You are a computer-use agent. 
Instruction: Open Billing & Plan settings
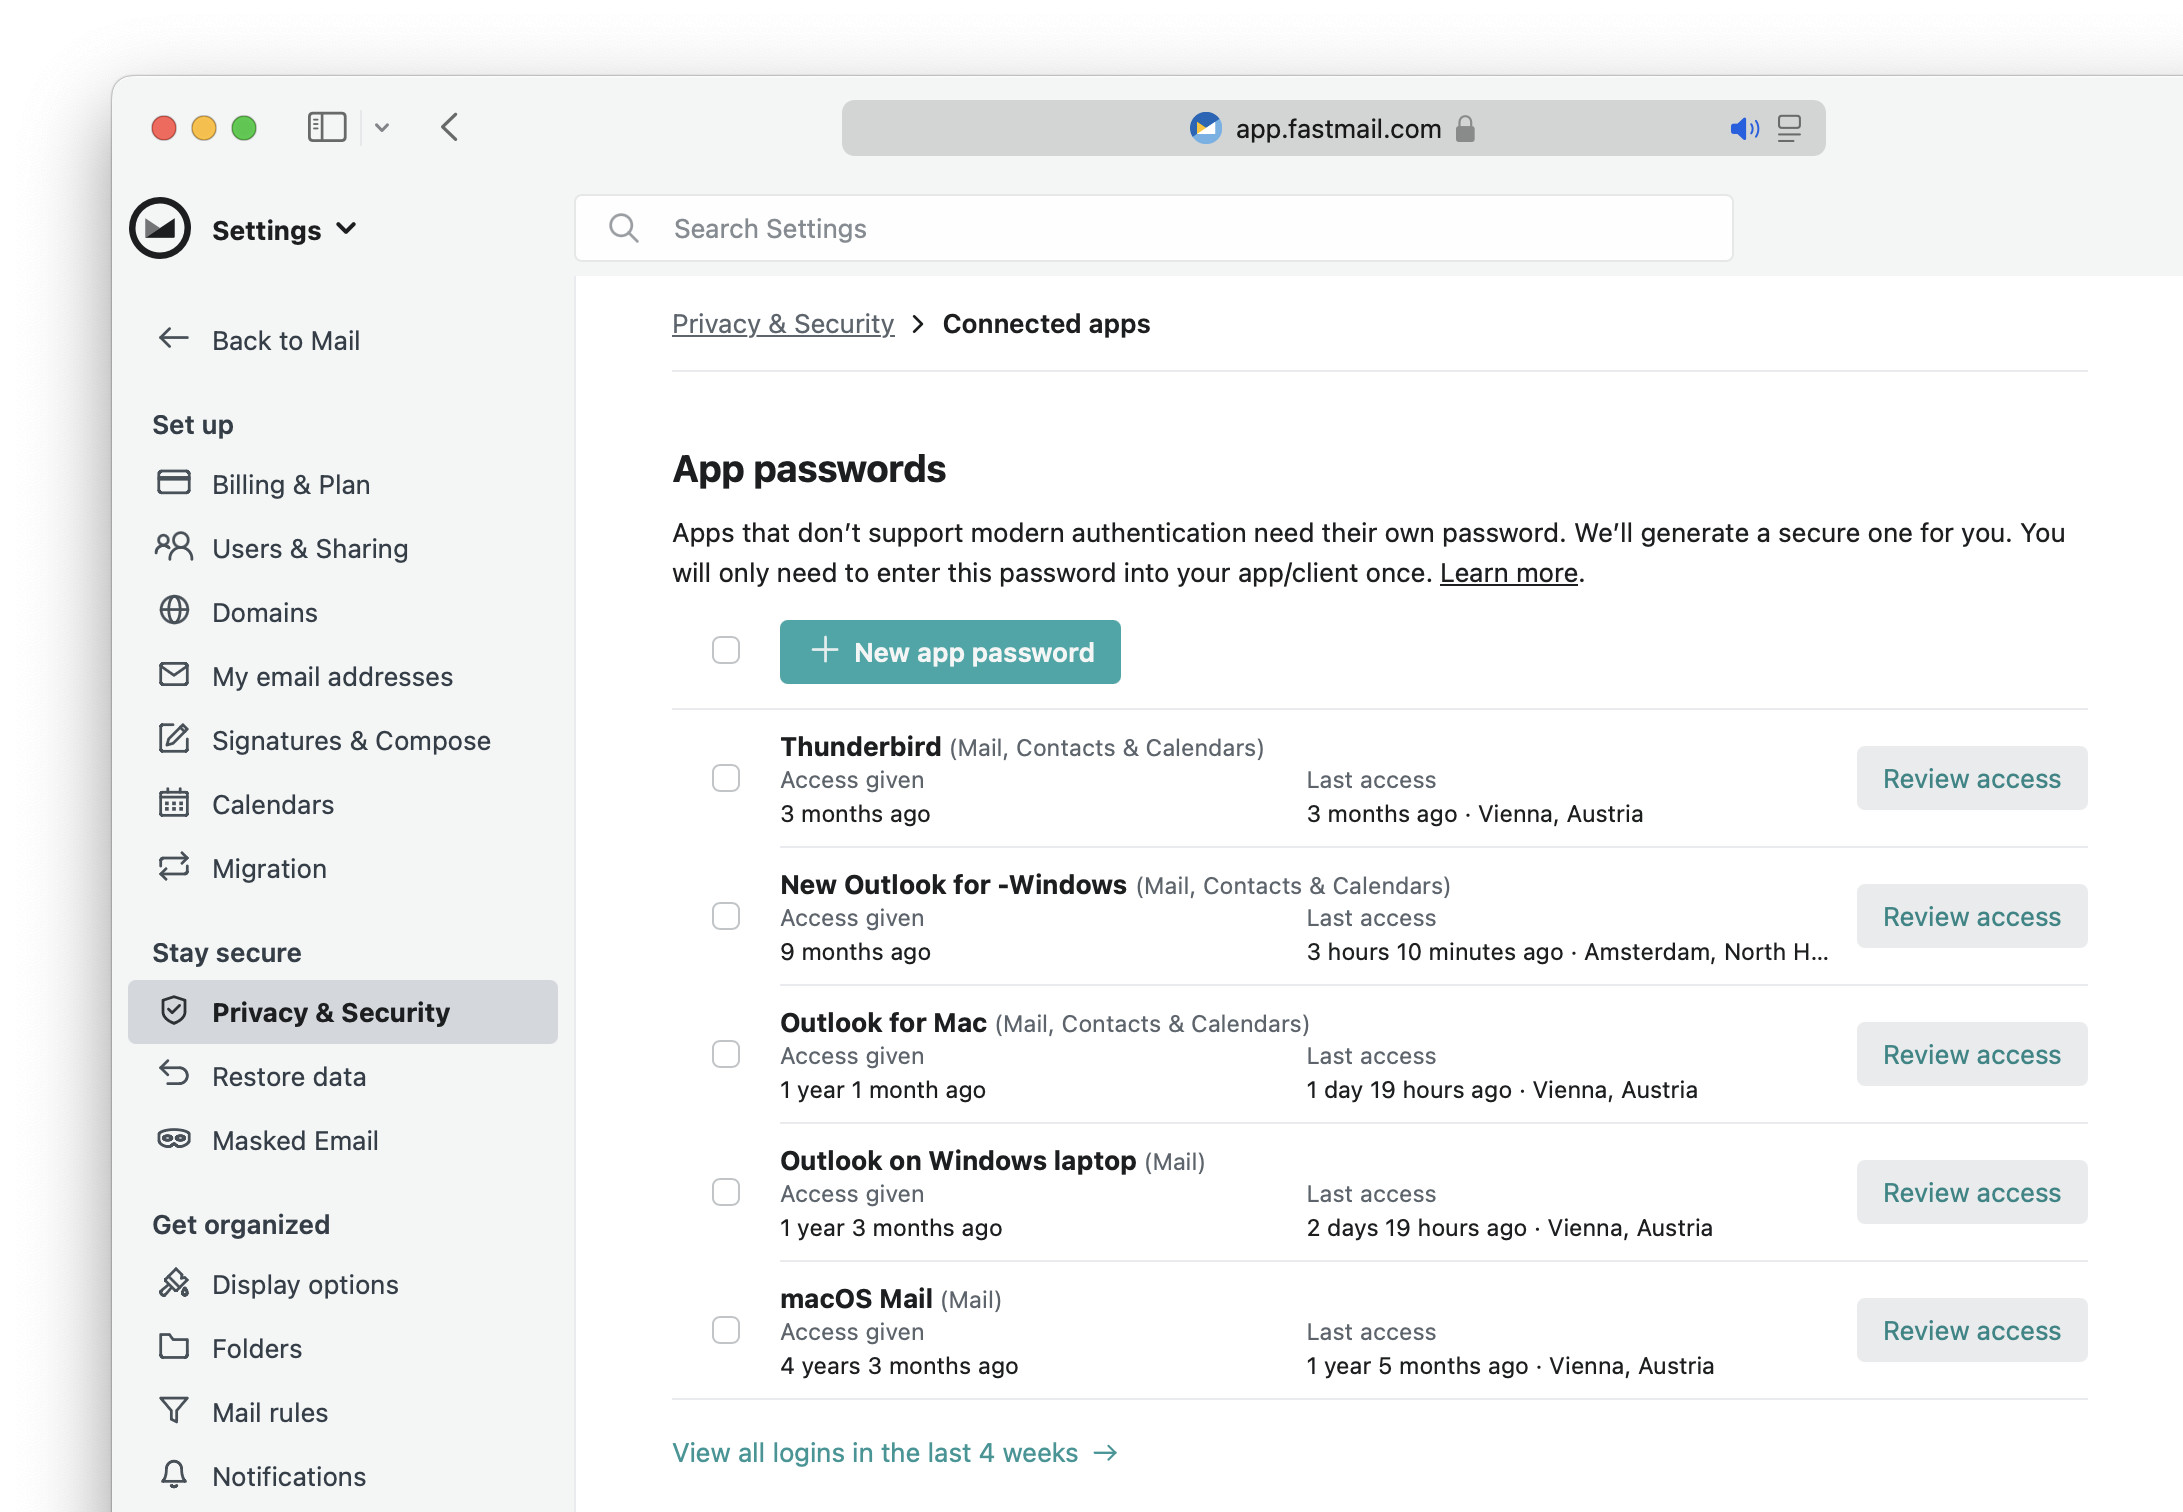tap(343, 484)
